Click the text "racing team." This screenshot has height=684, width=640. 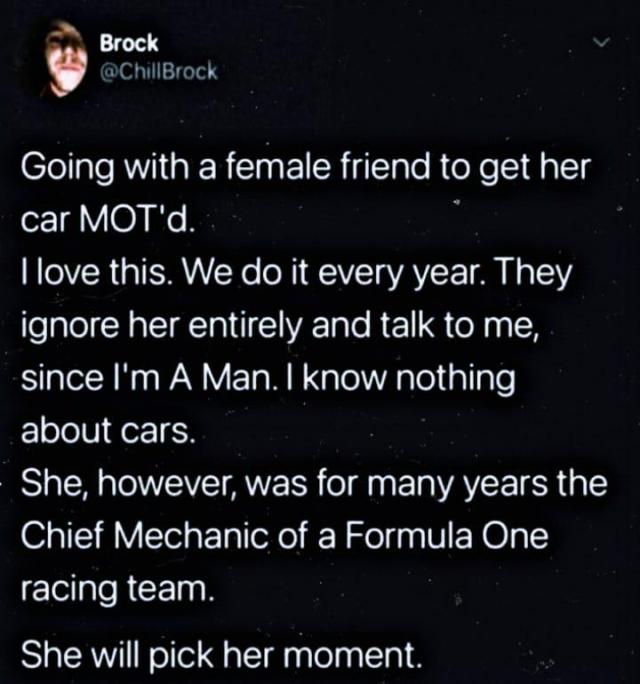(118, 590)
